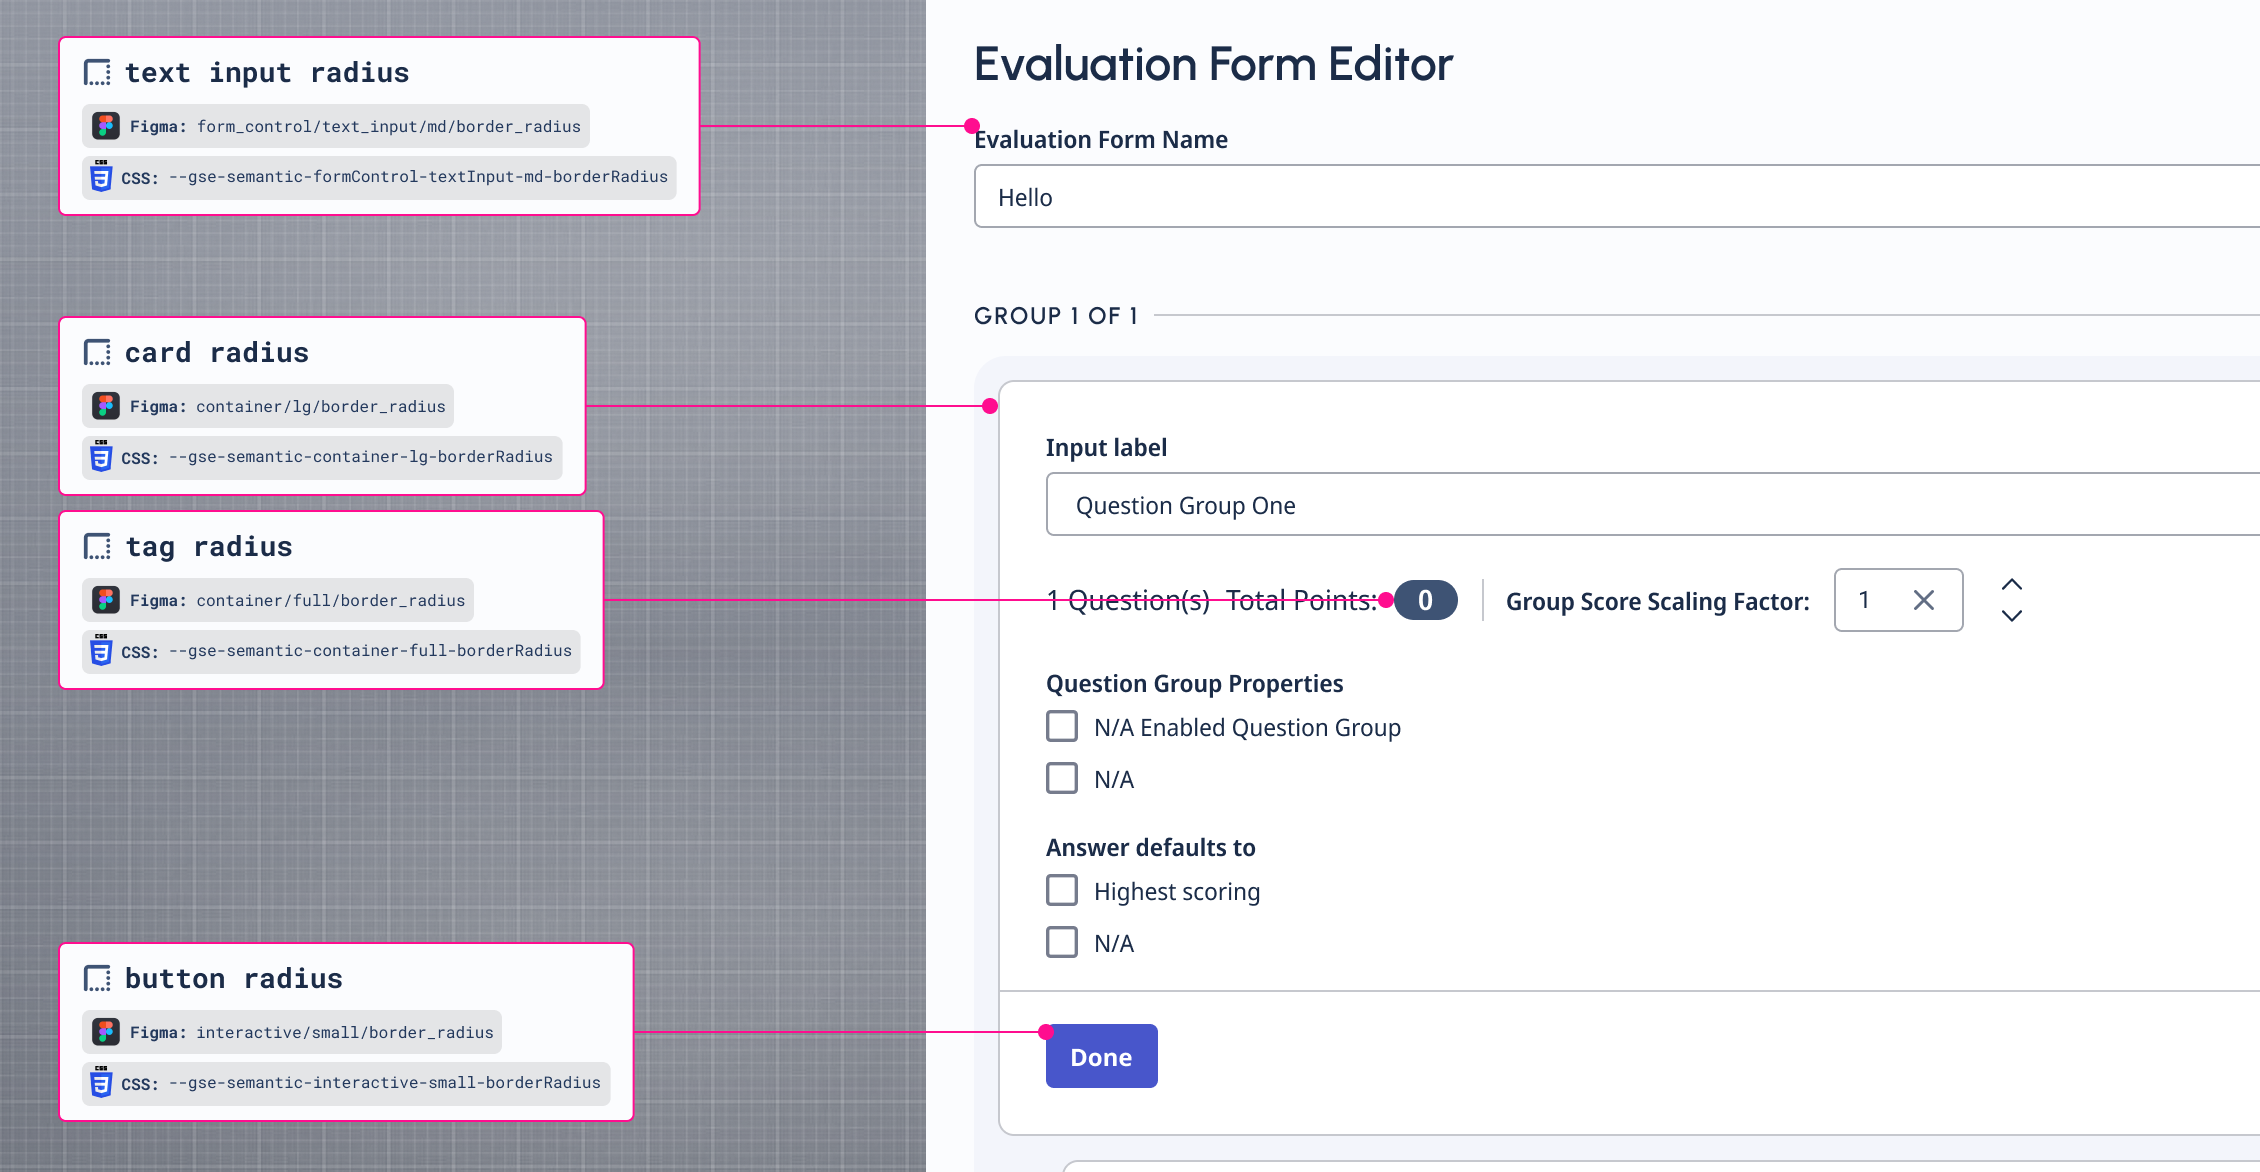Screen dimensions: 2260x1172
Task: Click Figma icon in text input radius card
Action: click(106, 126)
